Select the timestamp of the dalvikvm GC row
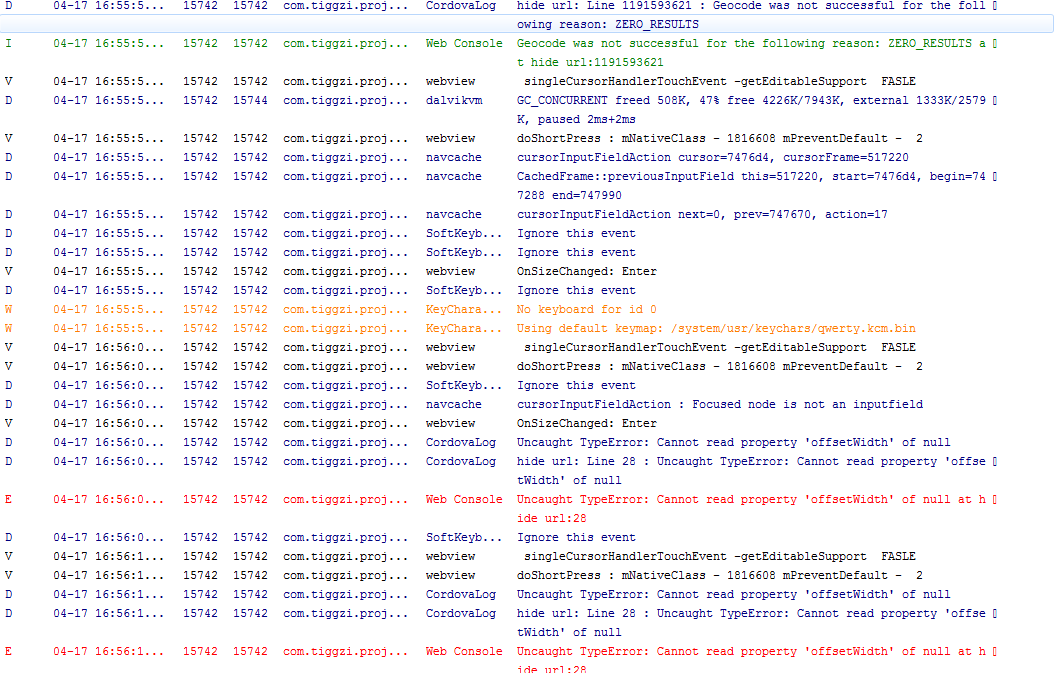This screenshot has height=673, width=1057. (x=109, y=100)
